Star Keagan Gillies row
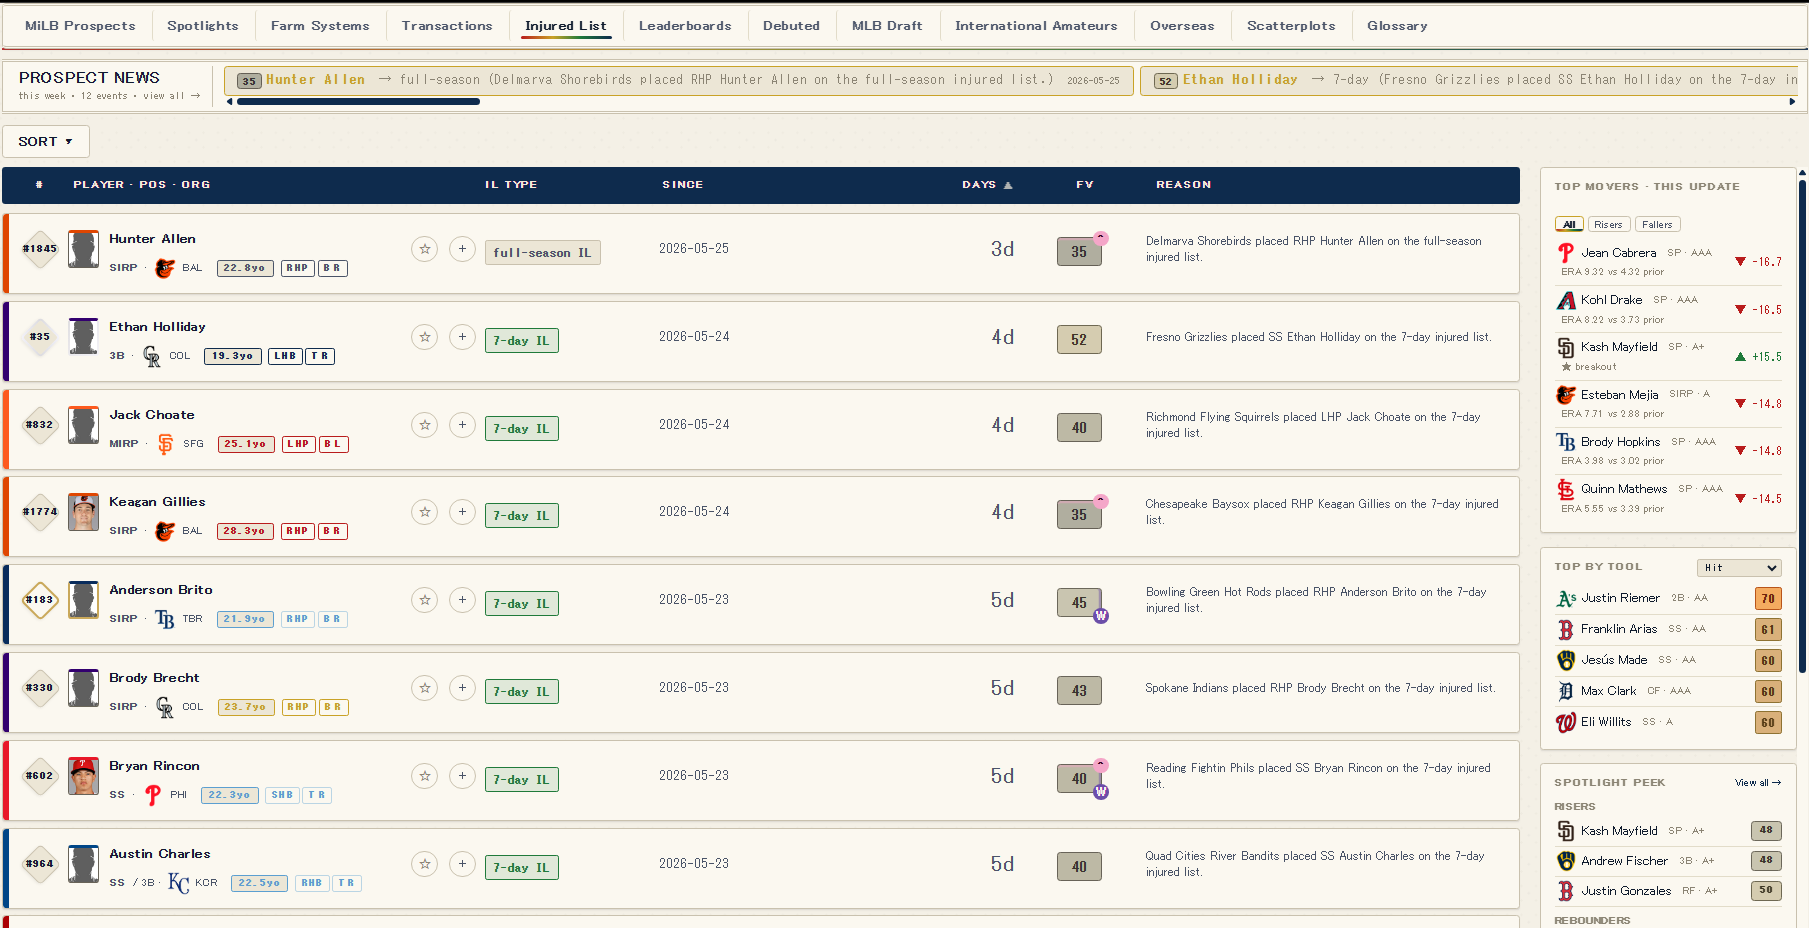Image resolution: width=1809 pixels, height=928 pixels. click(x=425, y=512)
